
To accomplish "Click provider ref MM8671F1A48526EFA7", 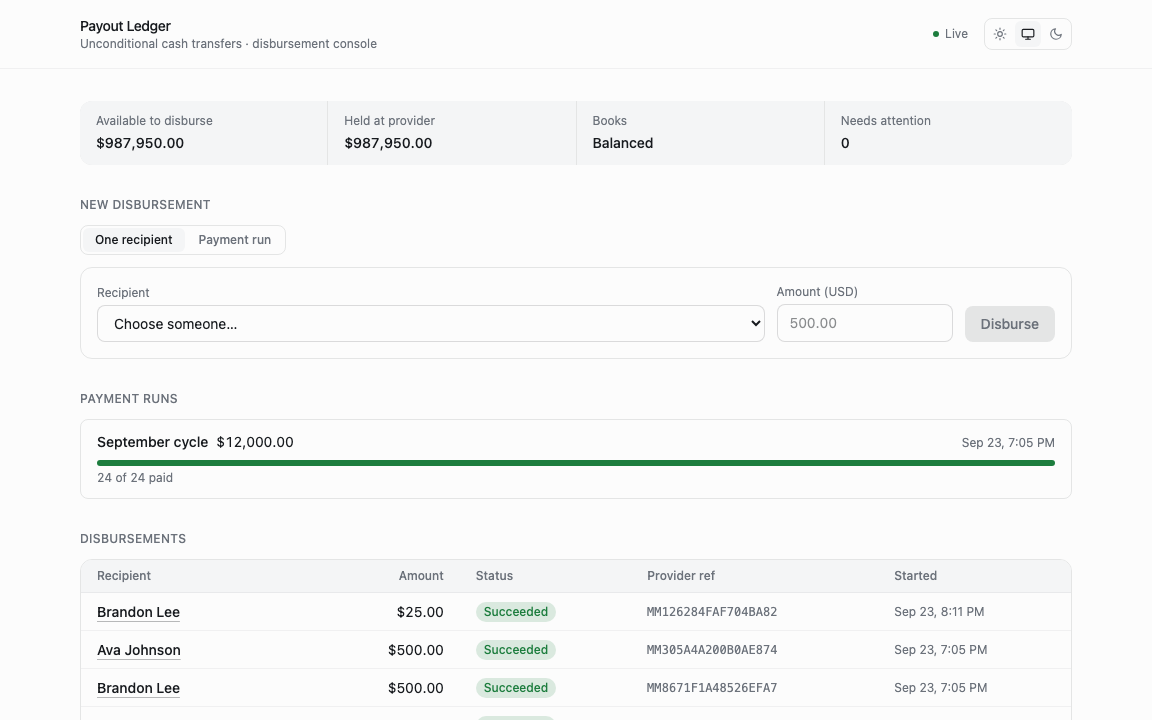I will tap(712, 688).
